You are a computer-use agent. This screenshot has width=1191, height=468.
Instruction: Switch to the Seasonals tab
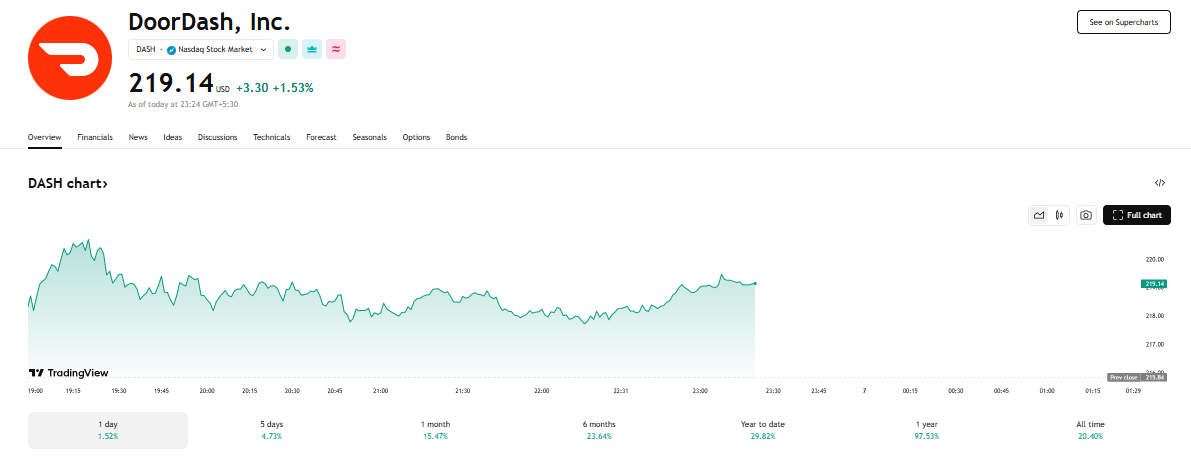[x=369, y=138]
